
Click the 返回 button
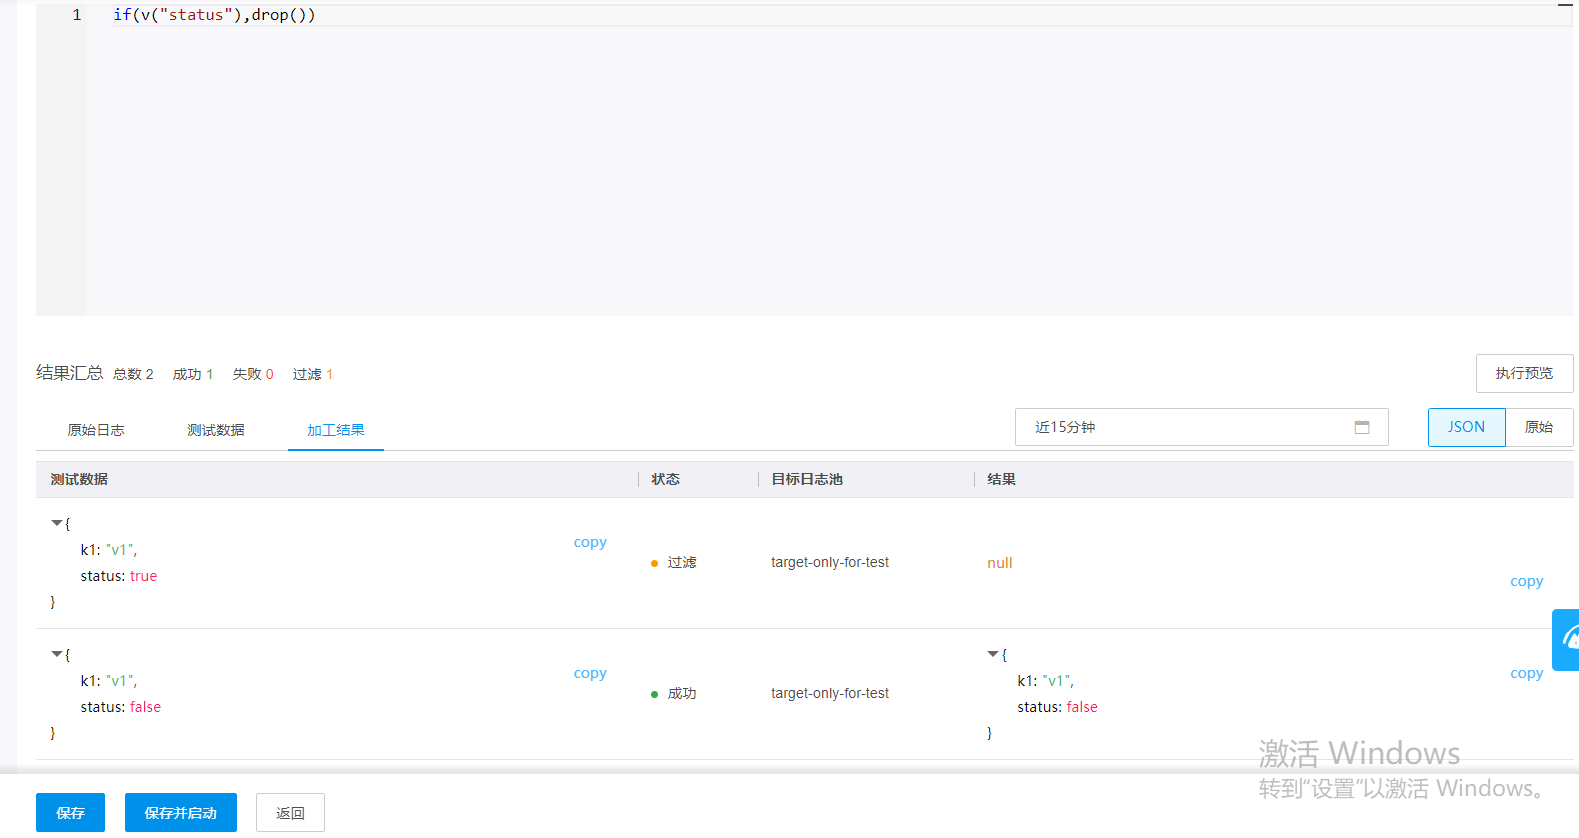[x=290, y=813]
